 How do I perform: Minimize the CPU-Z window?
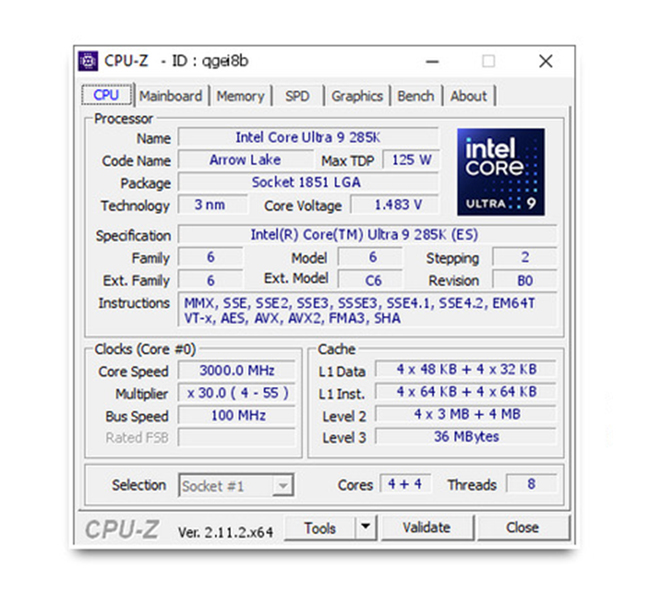(x=432, y=61)
